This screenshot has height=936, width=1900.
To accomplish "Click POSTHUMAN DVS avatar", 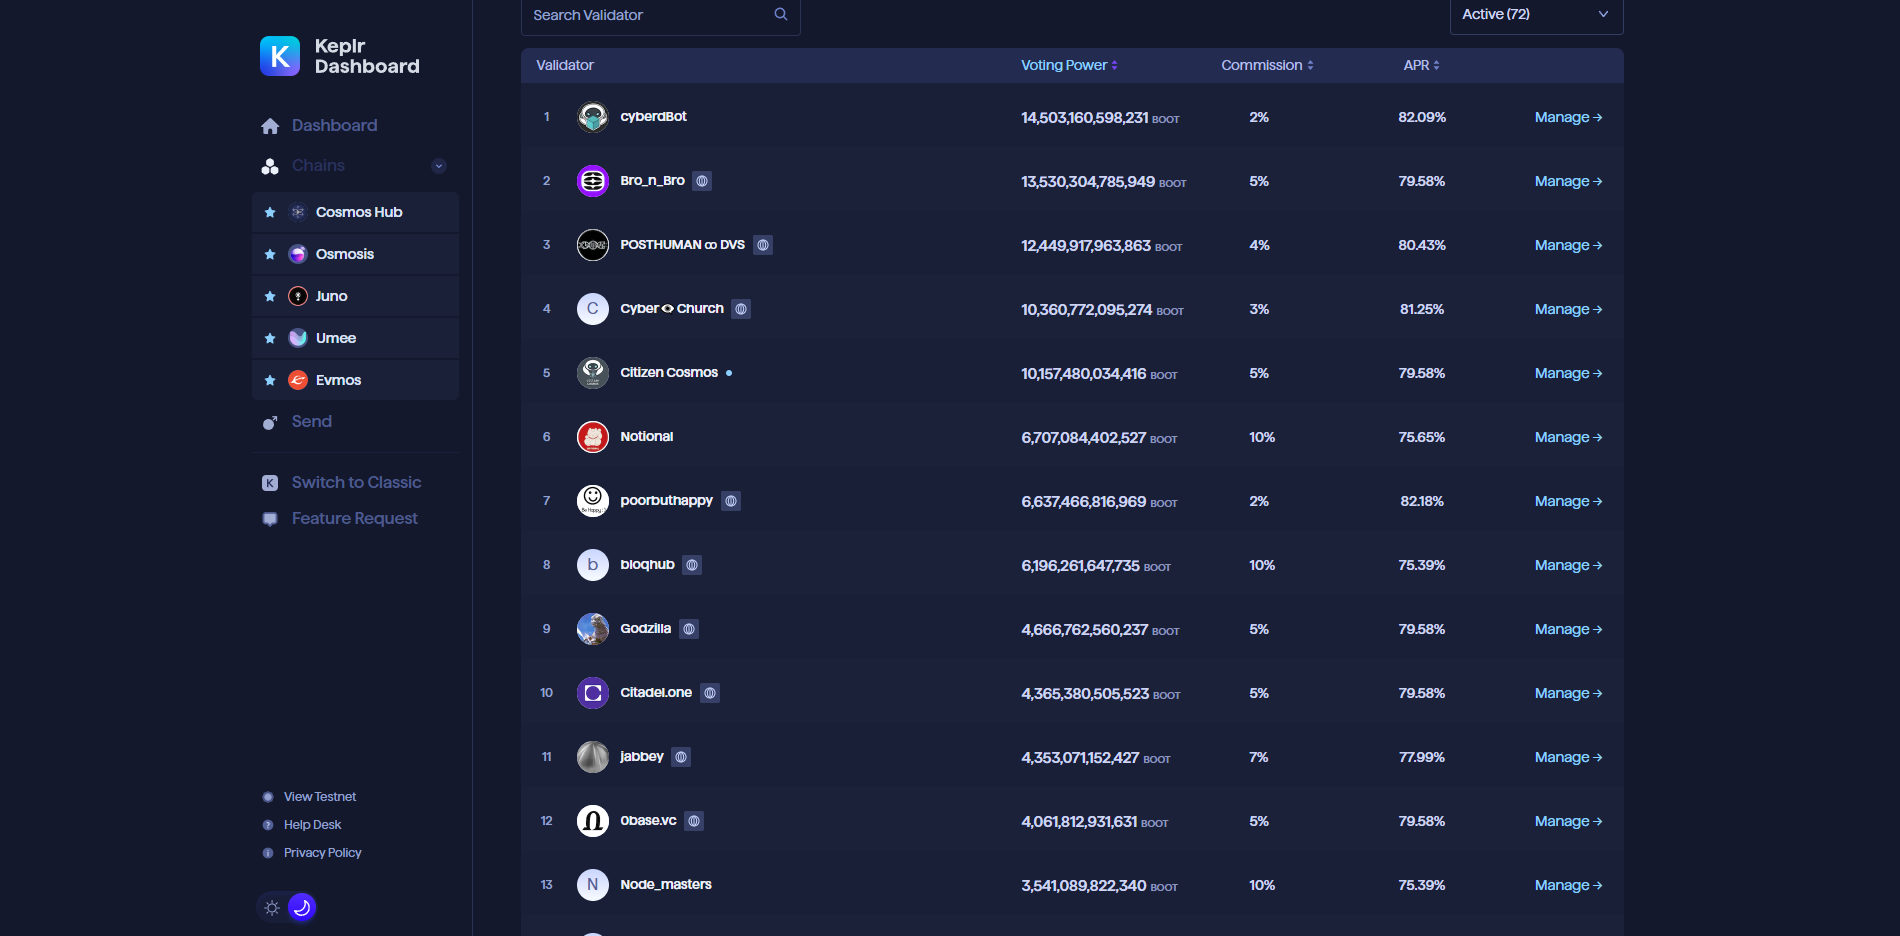I will pyautogui.click(x=593, y=245).
